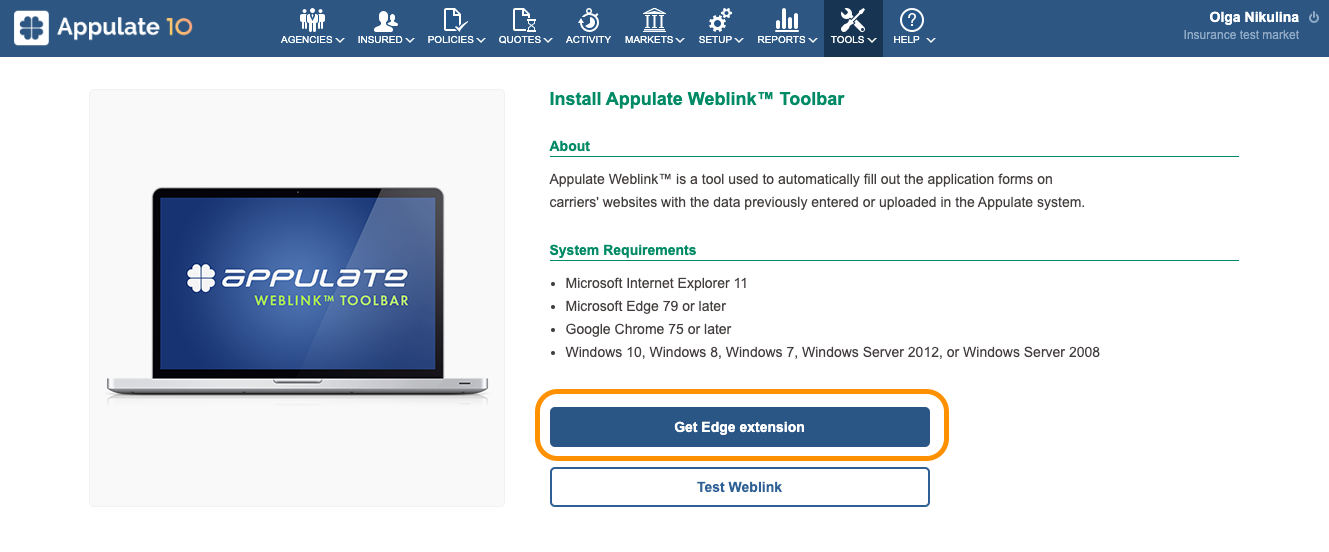Click the Help question mark icon
1329x552 pixels.
click(912, 19)
